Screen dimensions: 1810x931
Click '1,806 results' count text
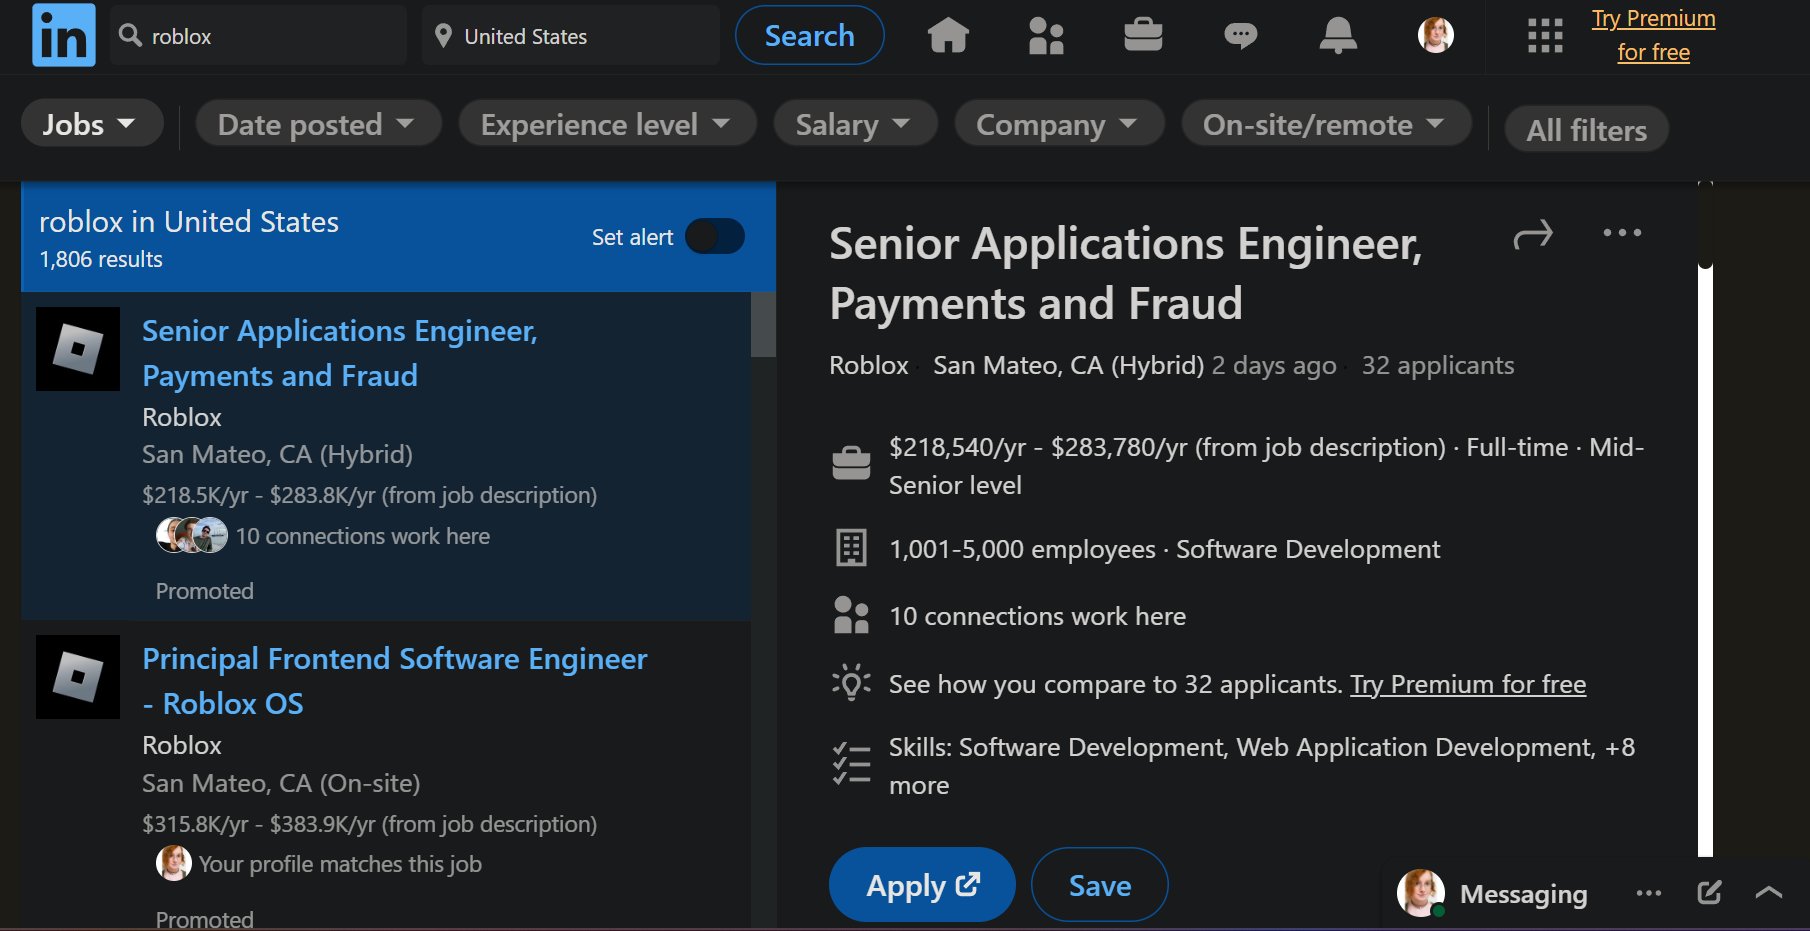(101, 259)
